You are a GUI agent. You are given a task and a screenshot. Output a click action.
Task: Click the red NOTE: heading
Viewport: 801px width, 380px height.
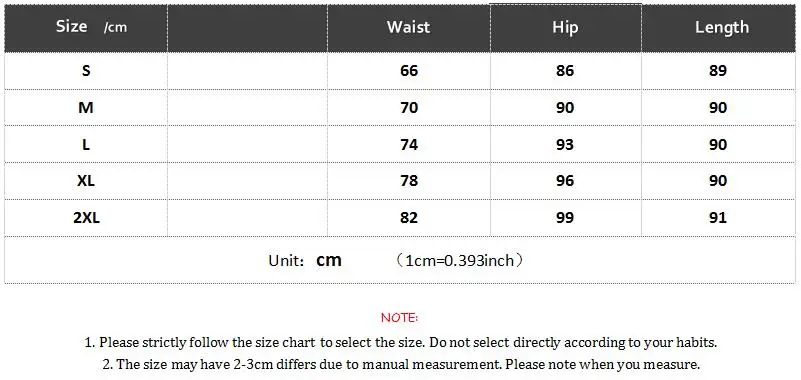[x=399, y=318]
